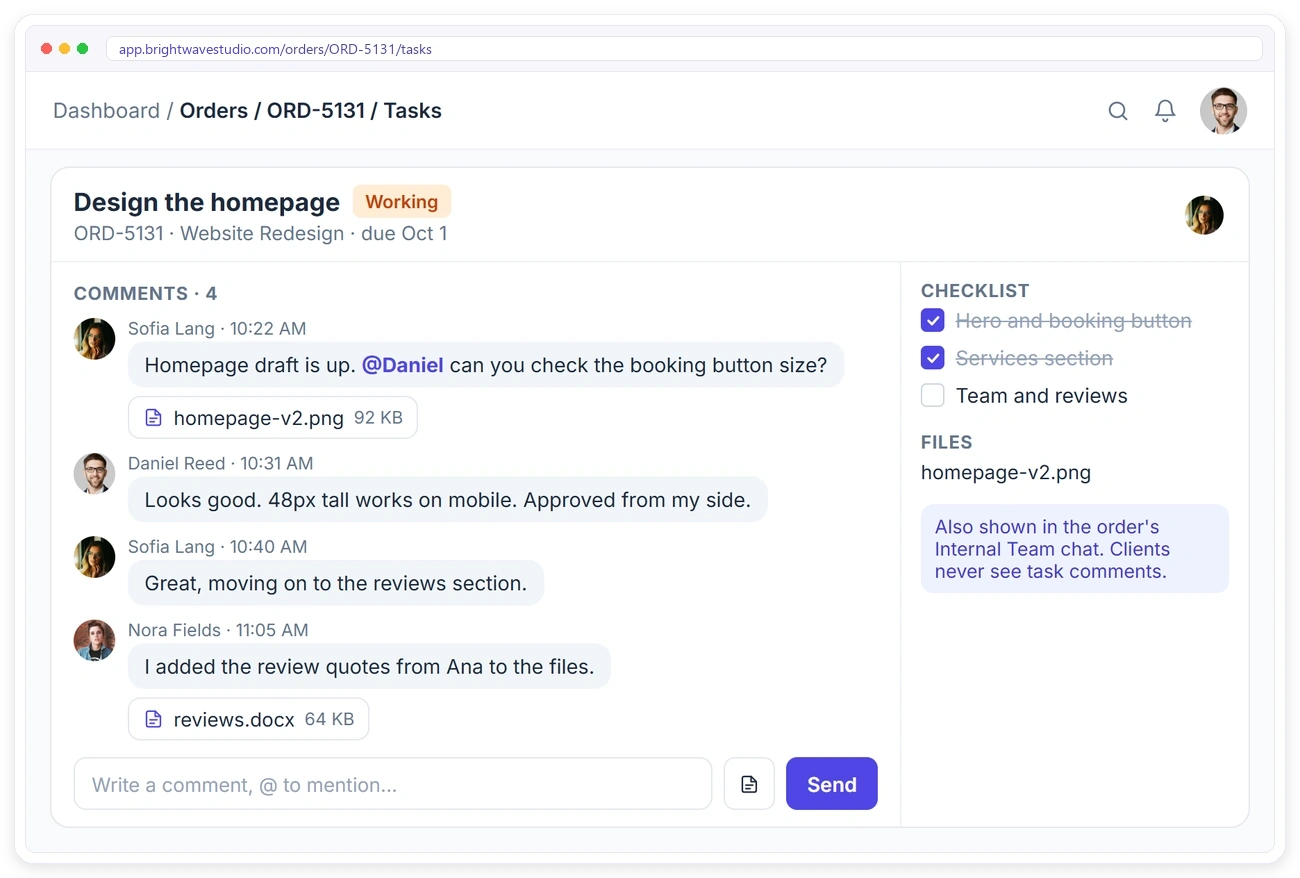Screen dimensions: 1300x878
Task: Click Nora Fields' comment avatar
Action: [95, 640]
